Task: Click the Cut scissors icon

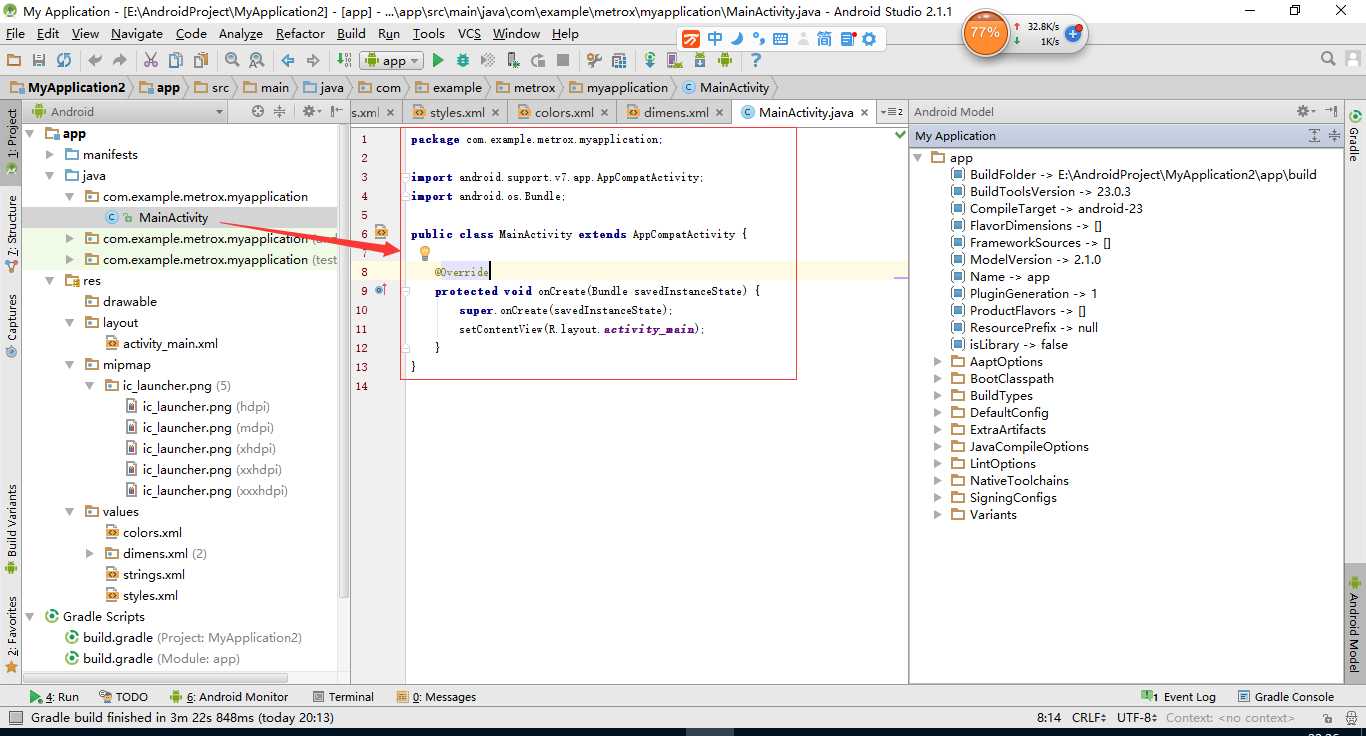Action: [150, 61]
